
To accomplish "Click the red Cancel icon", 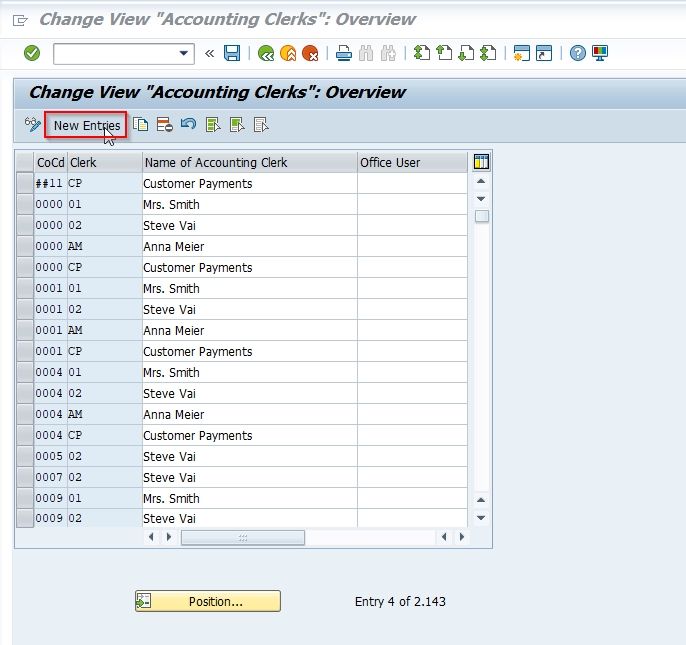I will 310,53.
